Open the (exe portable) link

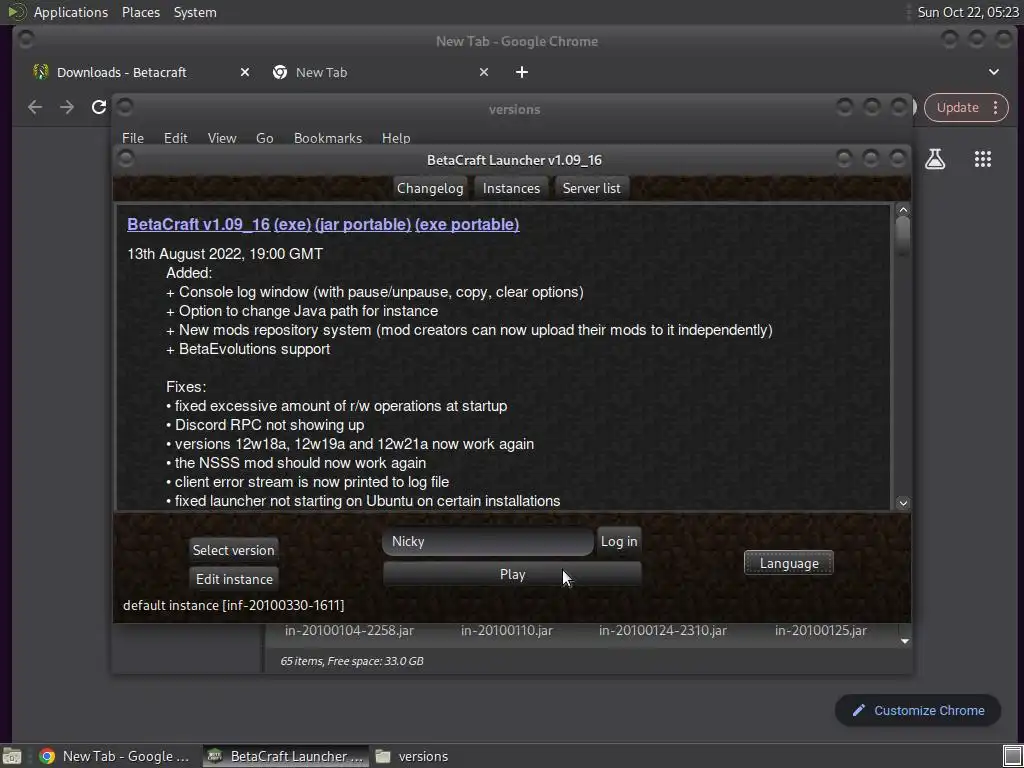[467, 224]
